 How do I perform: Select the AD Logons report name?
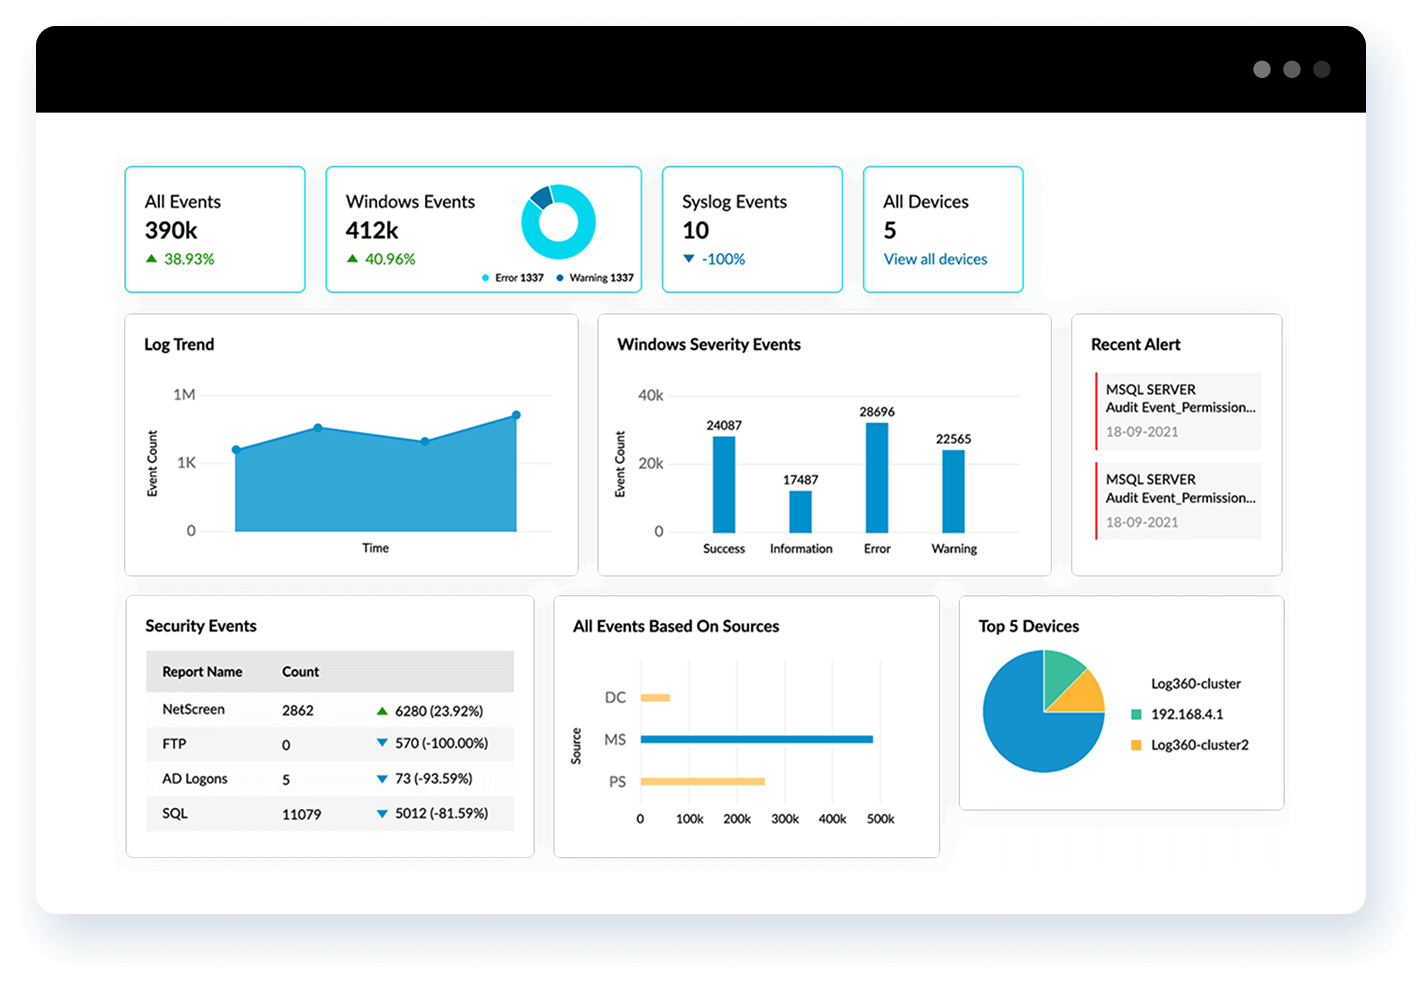coord(195,779)
